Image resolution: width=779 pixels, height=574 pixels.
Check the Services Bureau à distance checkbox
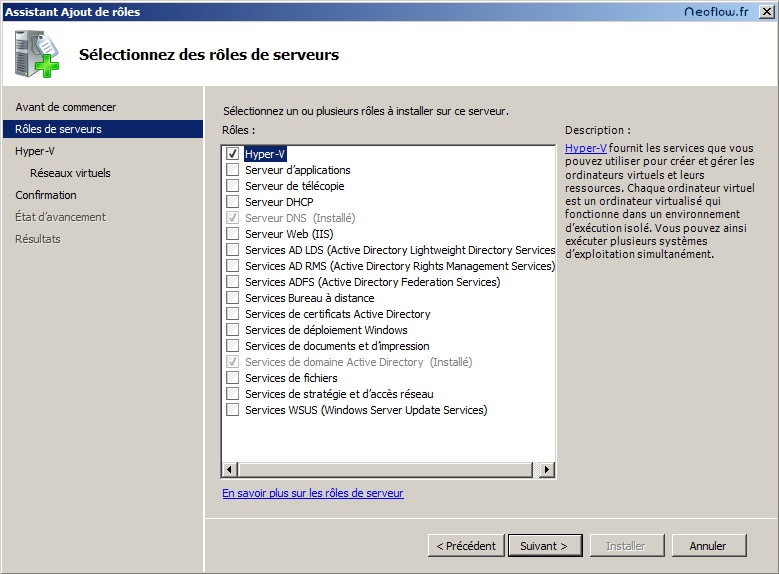pyautogui.click(x=232, y=298)
